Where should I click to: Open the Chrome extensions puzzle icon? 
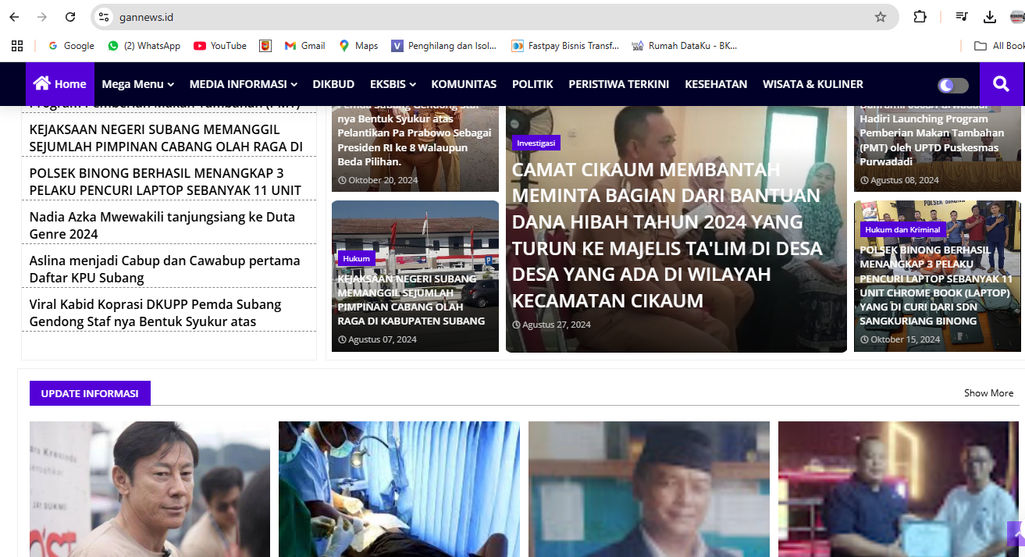click(920, 17)
